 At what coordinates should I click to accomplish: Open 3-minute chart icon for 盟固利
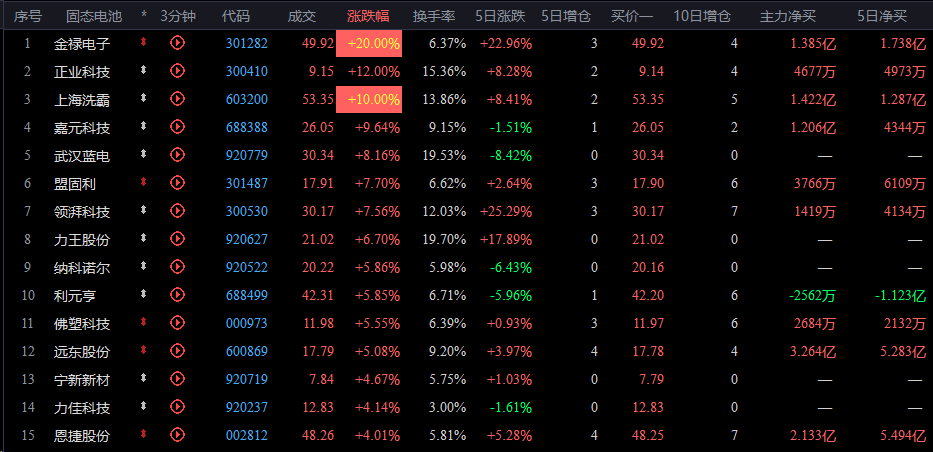177,183
